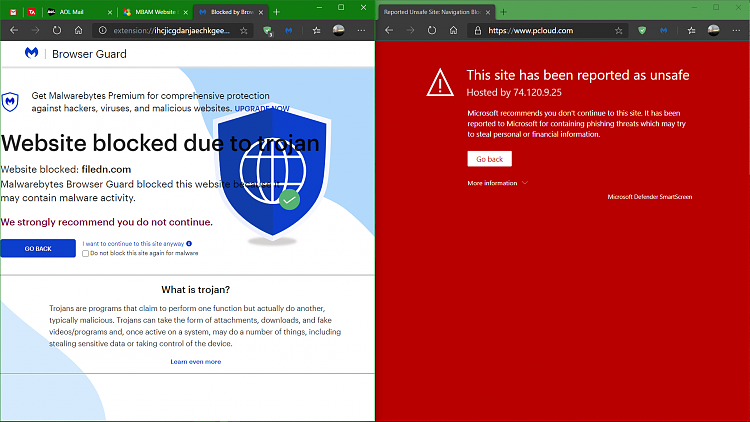
Task: Focus the extension URL address bar
Action: click(x=171, y=31)
